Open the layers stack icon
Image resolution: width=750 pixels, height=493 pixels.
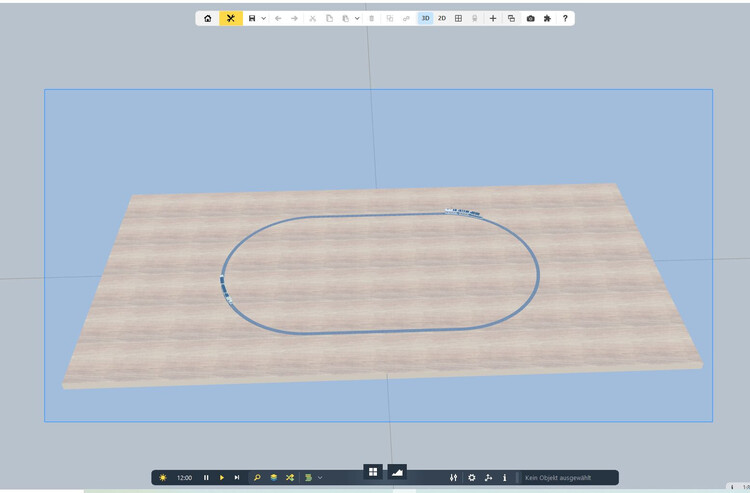tap(273, 478)
